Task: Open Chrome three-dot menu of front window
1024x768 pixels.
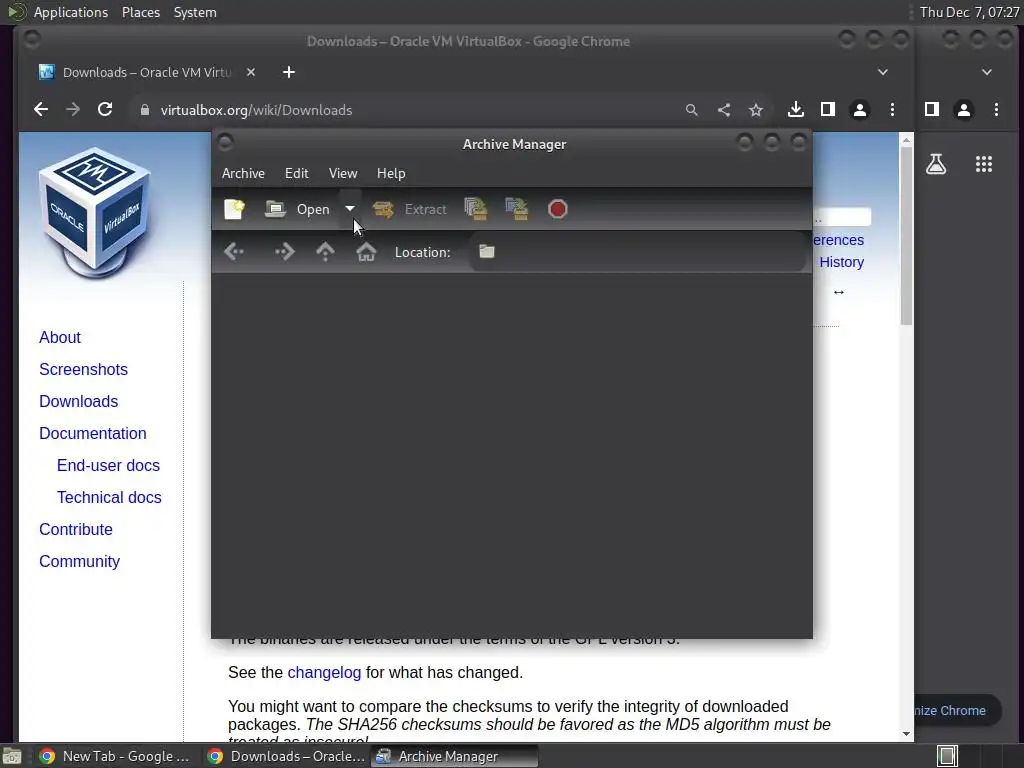Action: point(892,110)
